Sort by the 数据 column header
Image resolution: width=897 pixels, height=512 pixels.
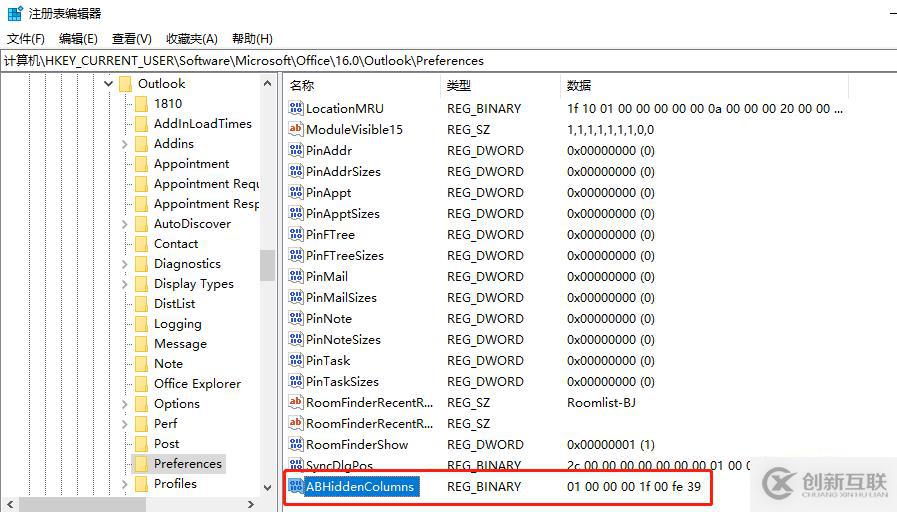tap(705, 86)
